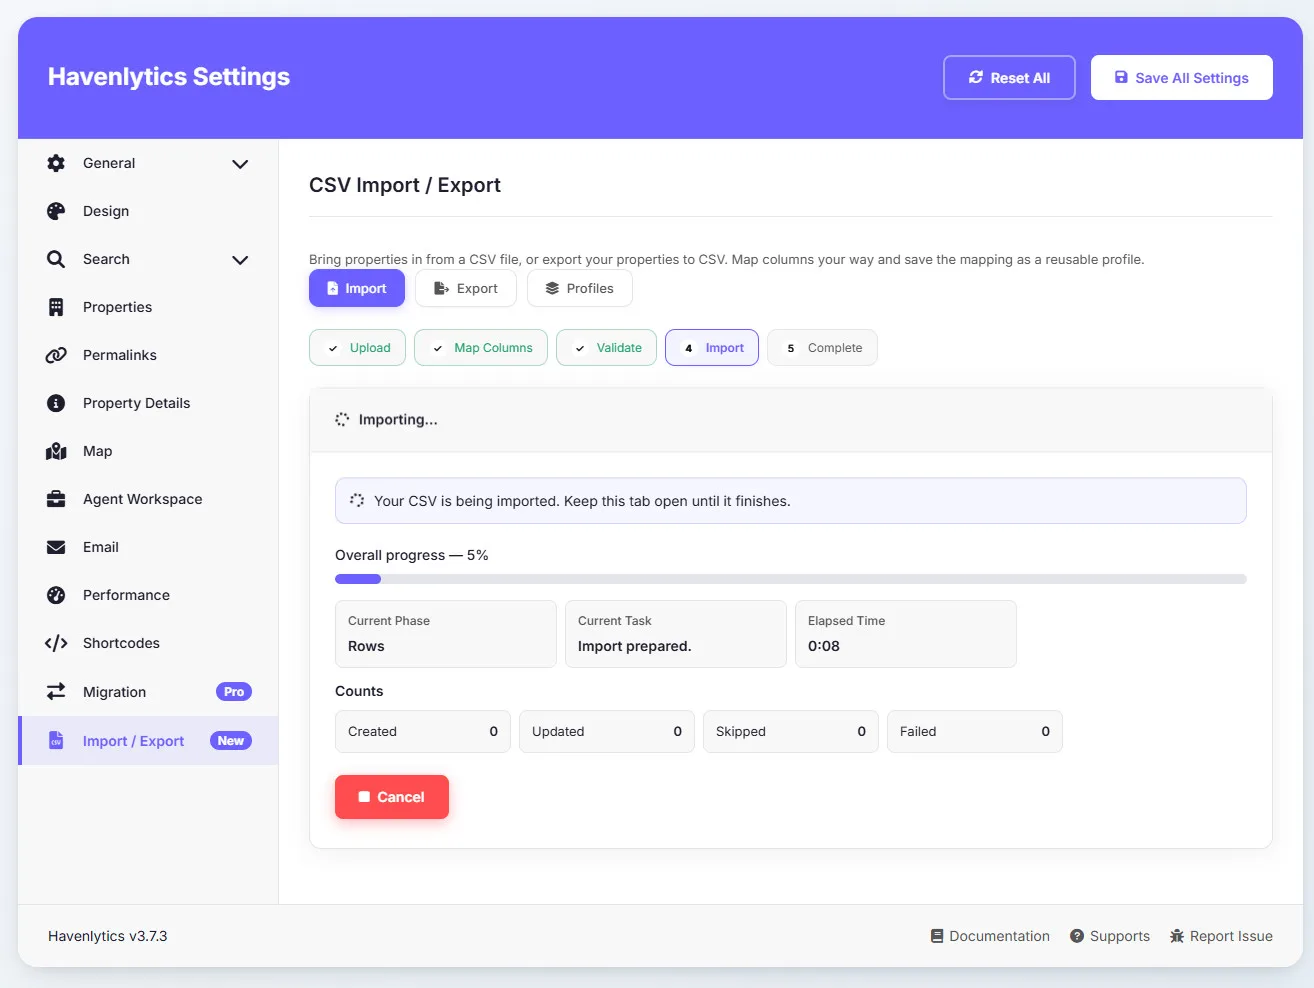Switch to the Import tab
The width and height of the screenshot is (1314, 988).
[x=357, y=288]
